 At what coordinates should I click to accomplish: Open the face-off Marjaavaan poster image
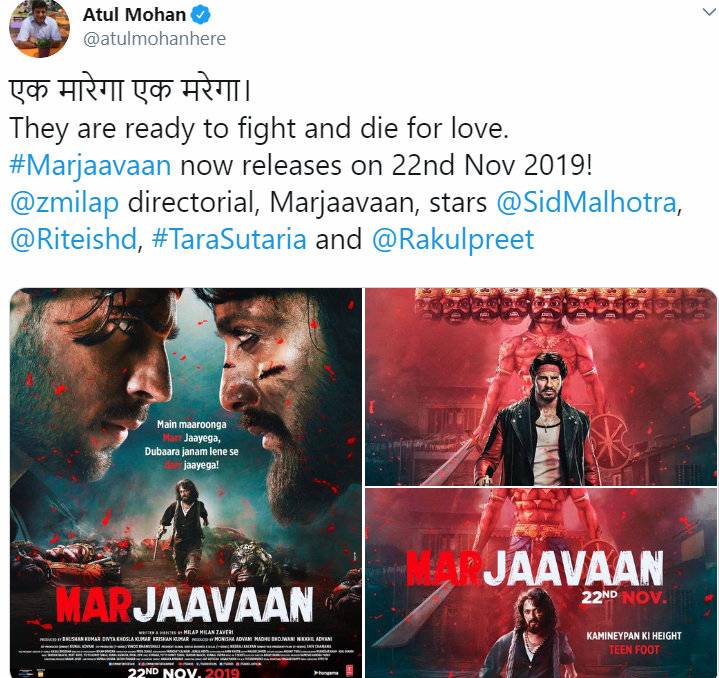(x=186, y=483)
